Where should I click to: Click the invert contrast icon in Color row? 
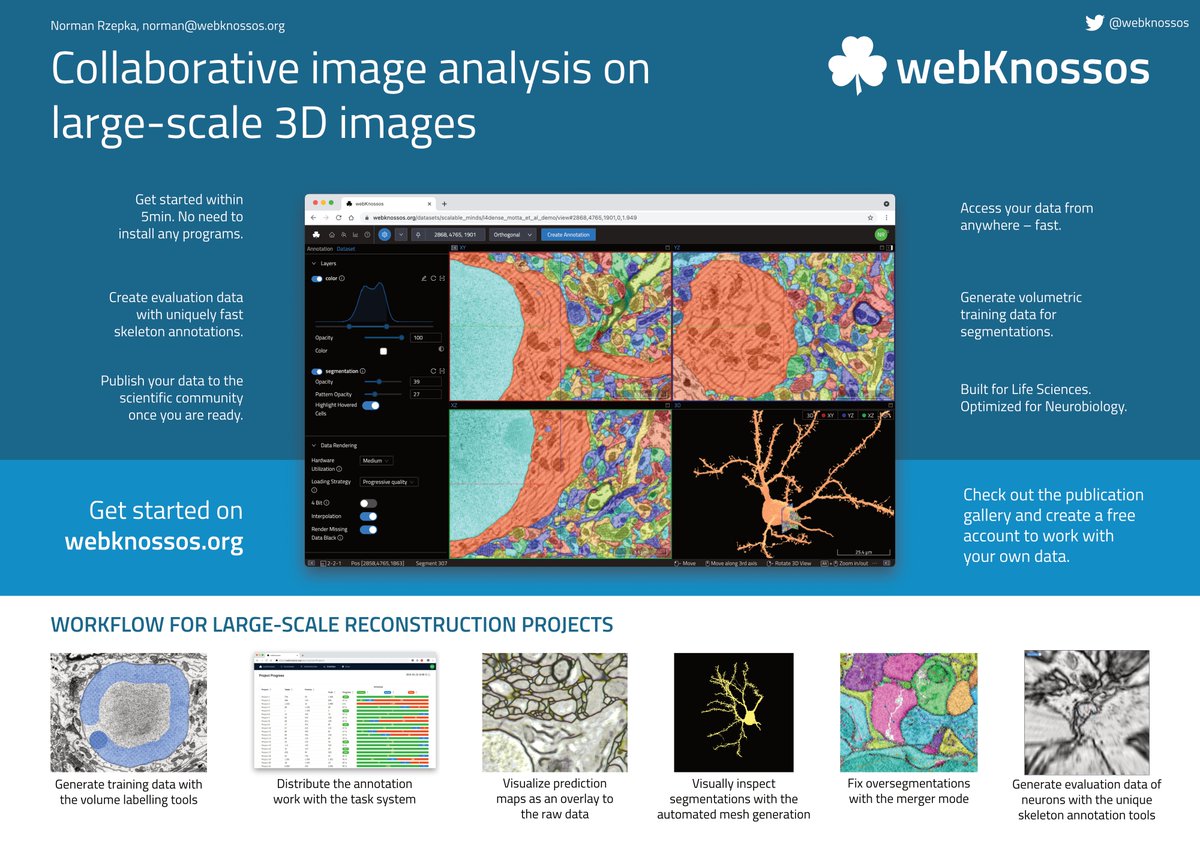[441, 349]
